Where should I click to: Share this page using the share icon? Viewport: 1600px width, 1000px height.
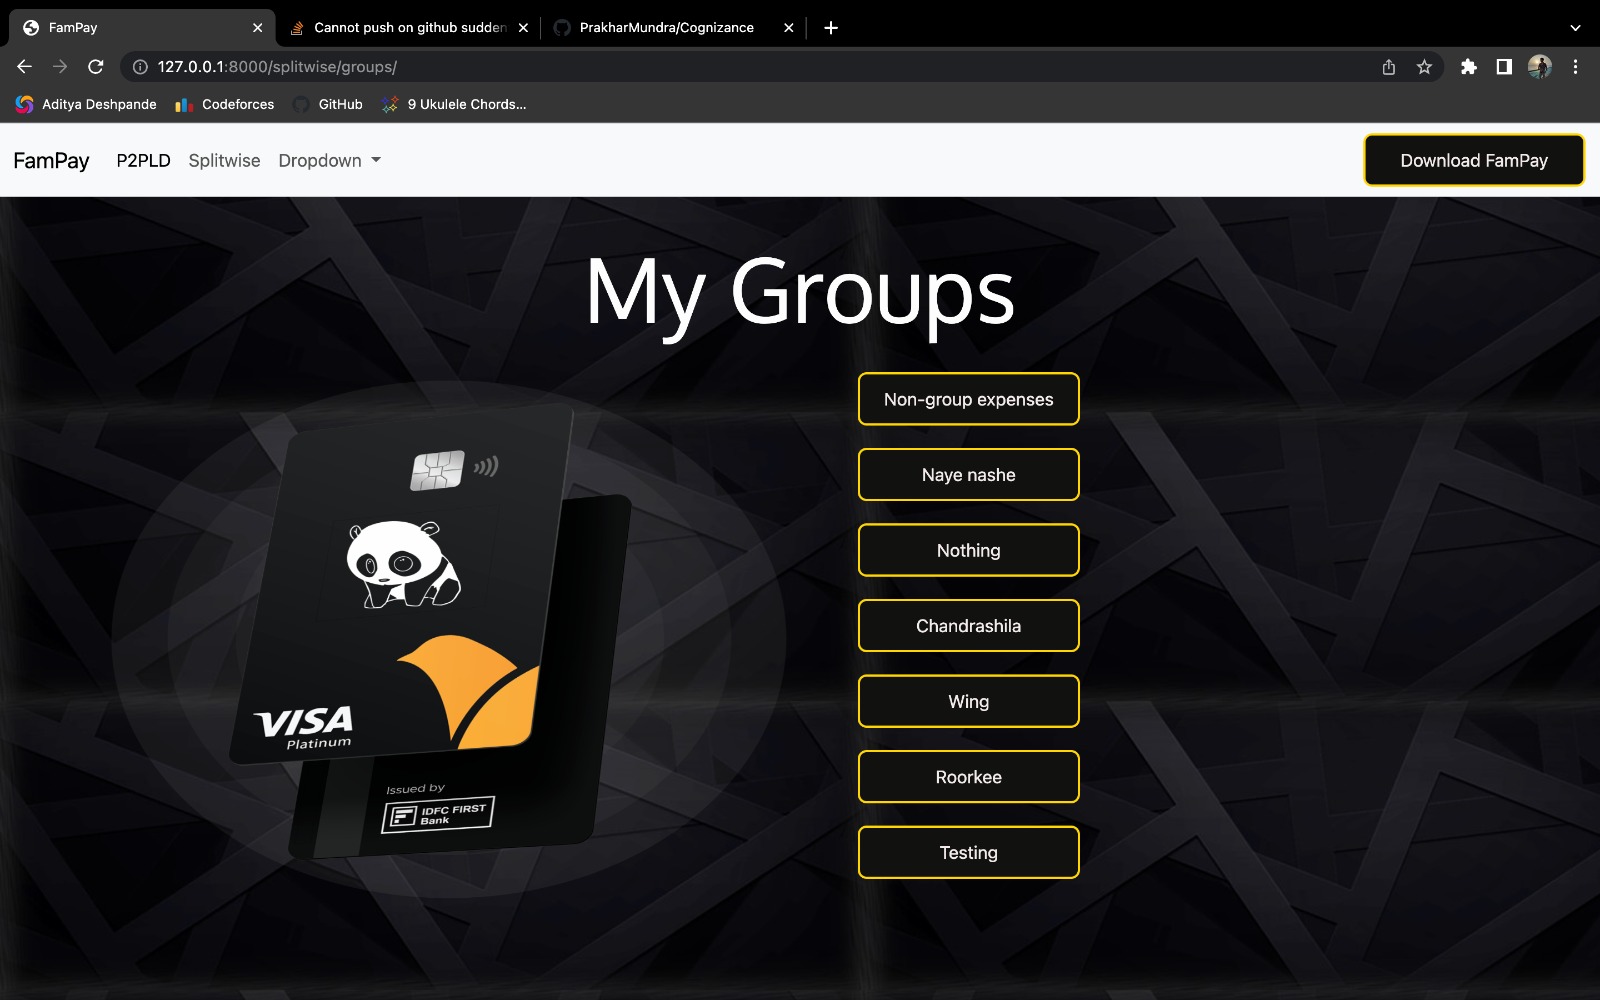pos(1389,67)
